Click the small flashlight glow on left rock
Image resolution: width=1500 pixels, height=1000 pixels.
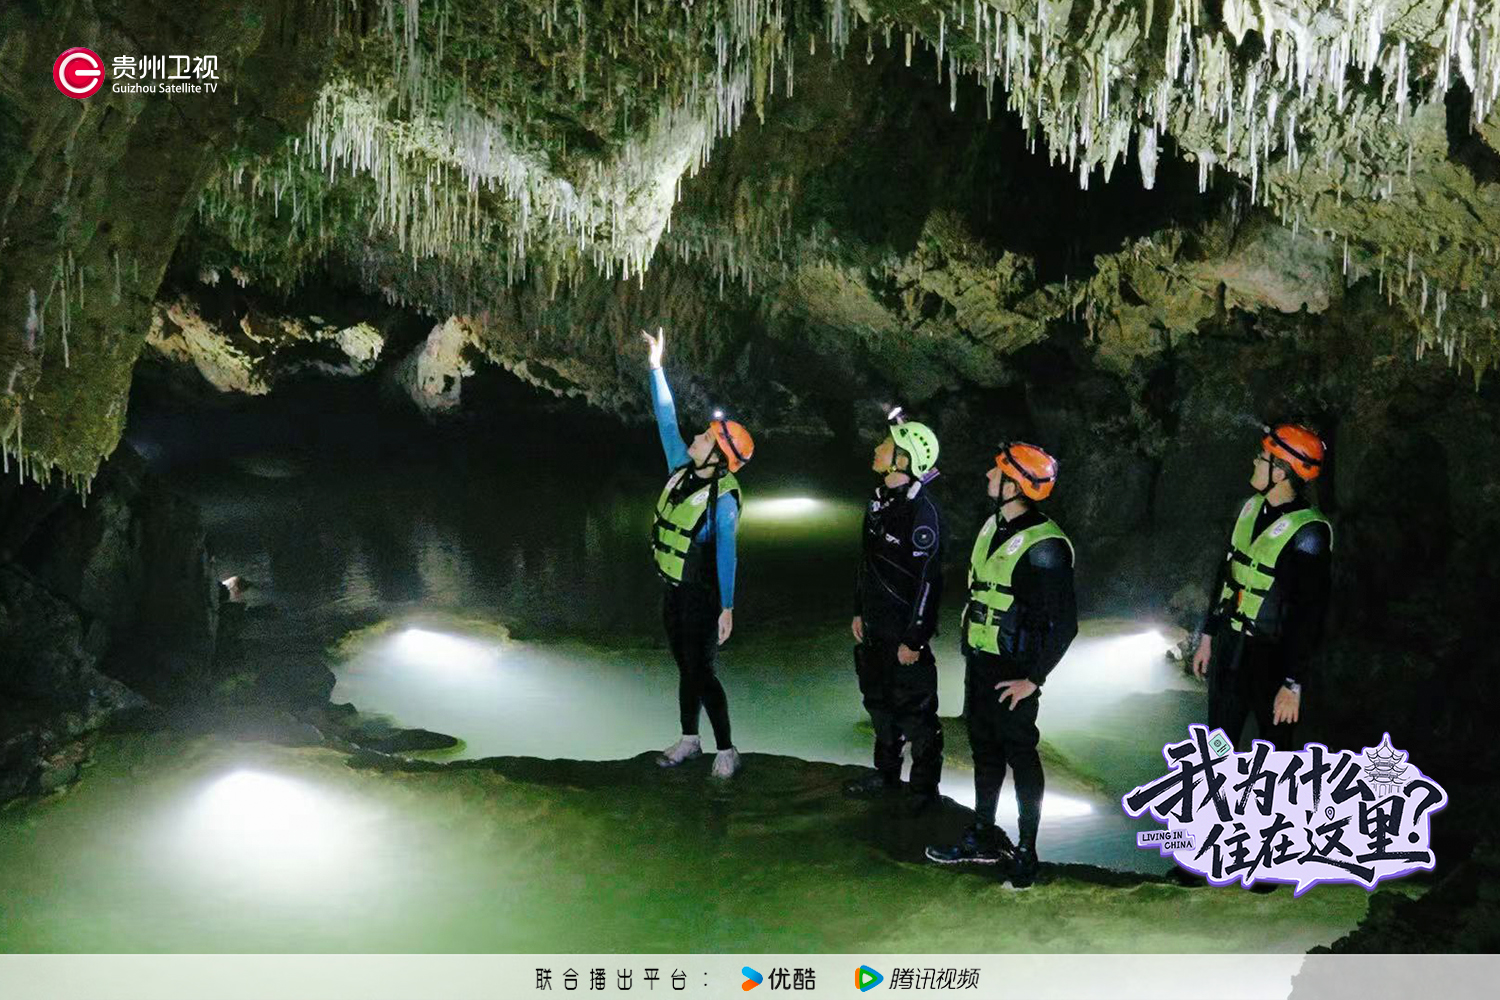point(230,583)
